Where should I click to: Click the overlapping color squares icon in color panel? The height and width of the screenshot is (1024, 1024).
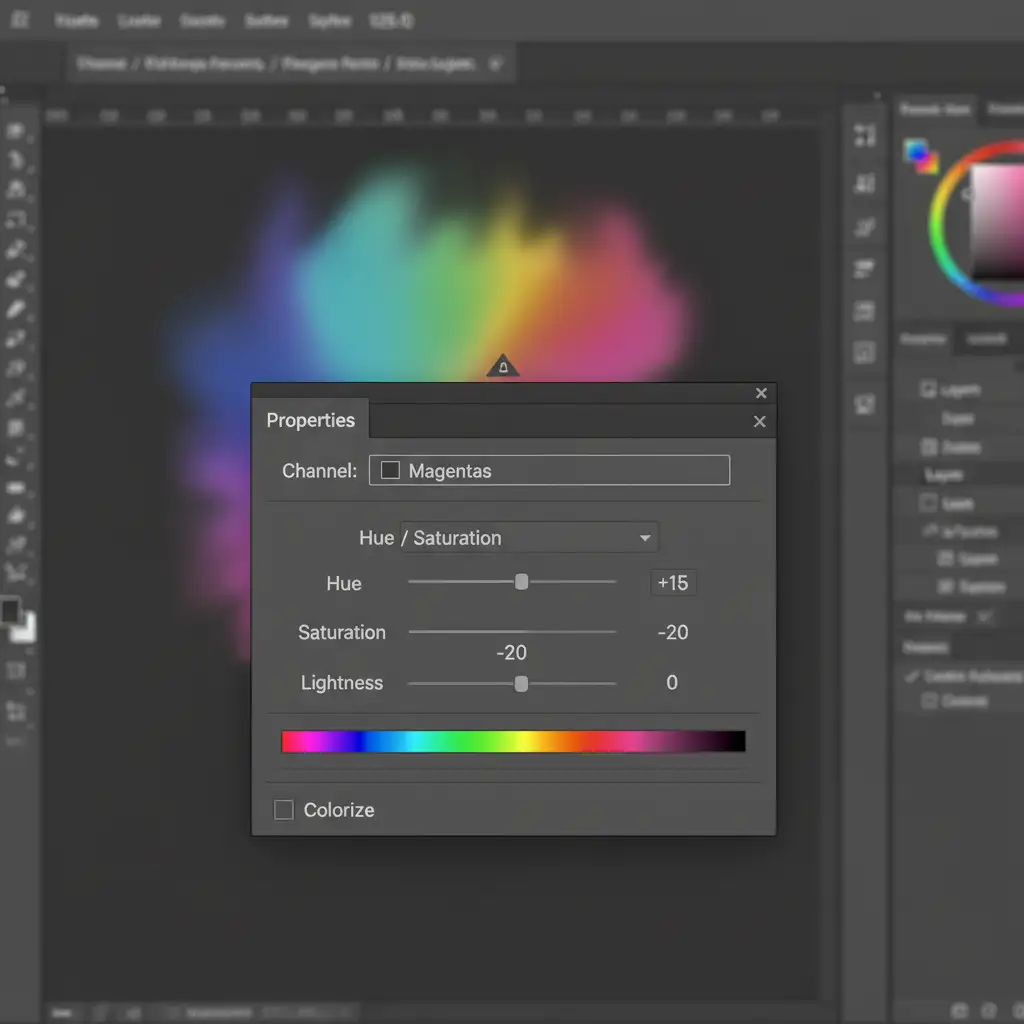921,155
